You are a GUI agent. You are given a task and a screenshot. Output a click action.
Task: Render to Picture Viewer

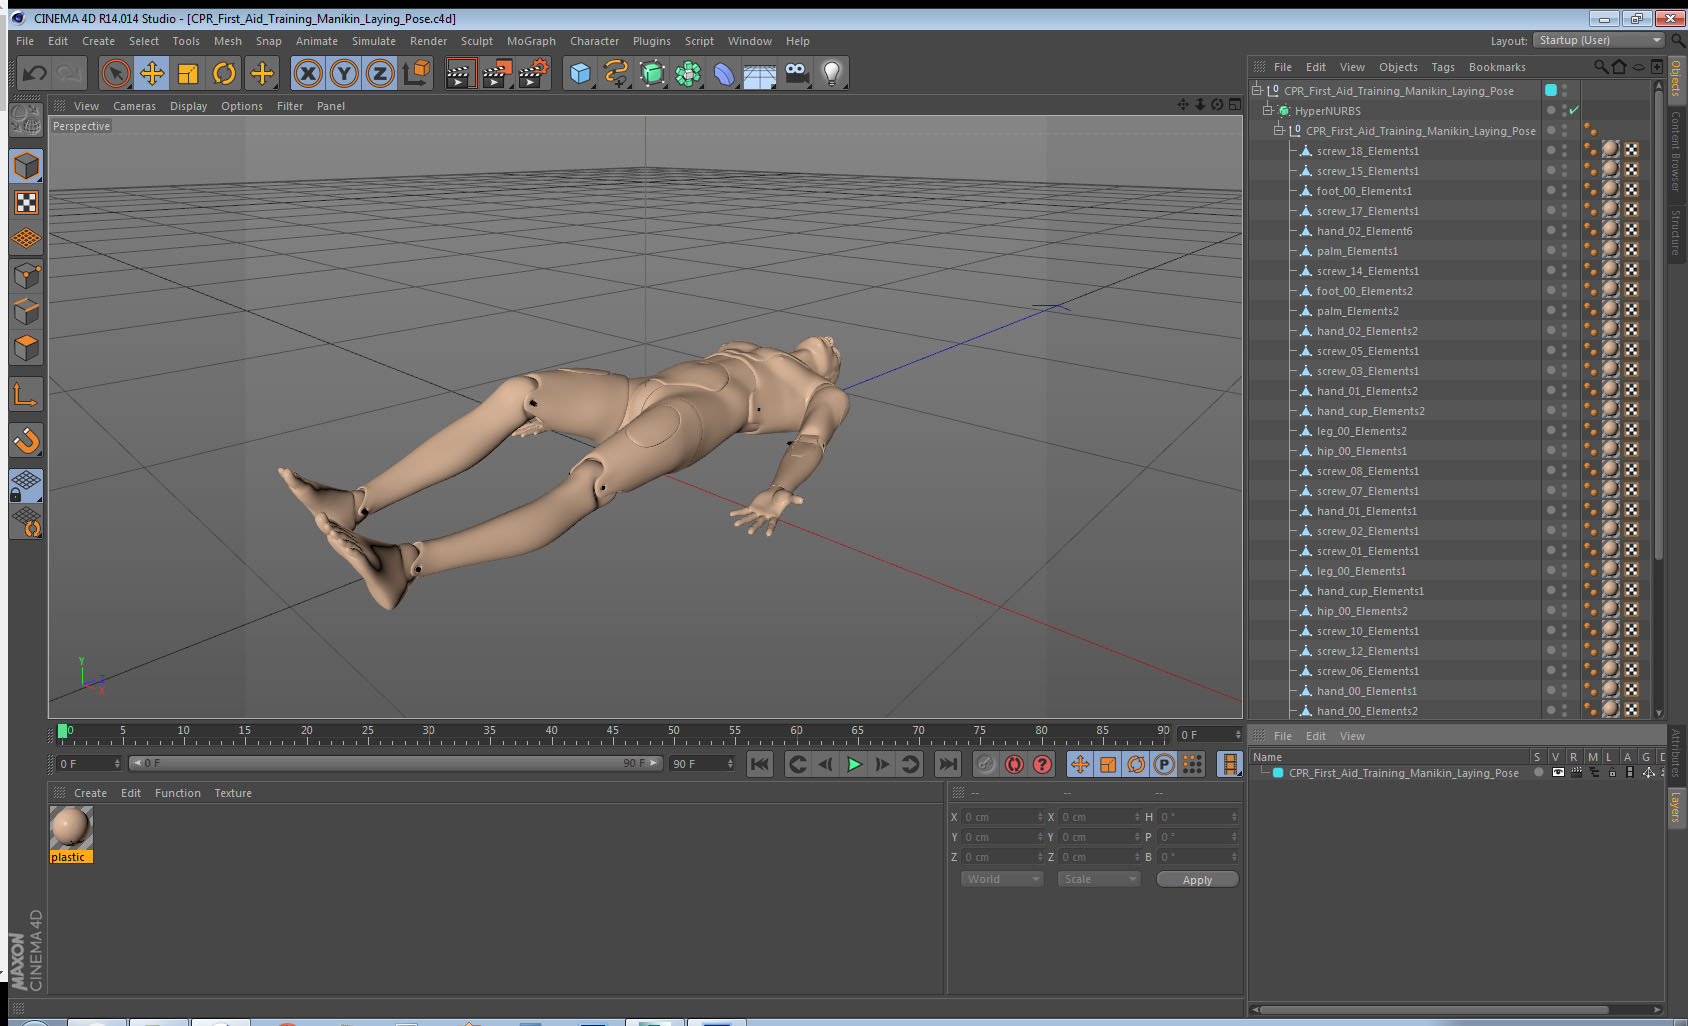497,73
